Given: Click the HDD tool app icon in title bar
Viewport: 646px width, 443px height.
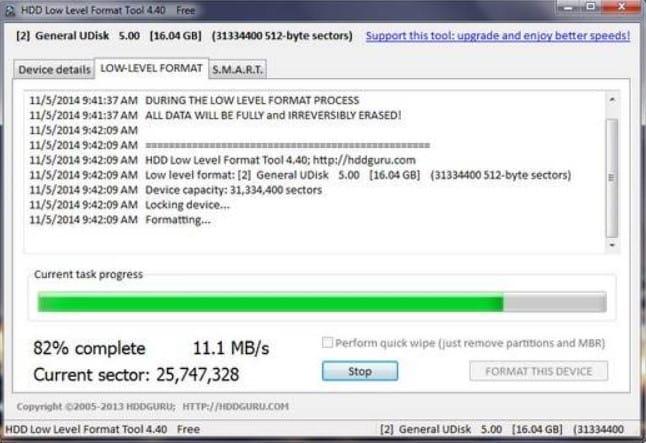Looking at the screenshot, I should pos(9,10).
